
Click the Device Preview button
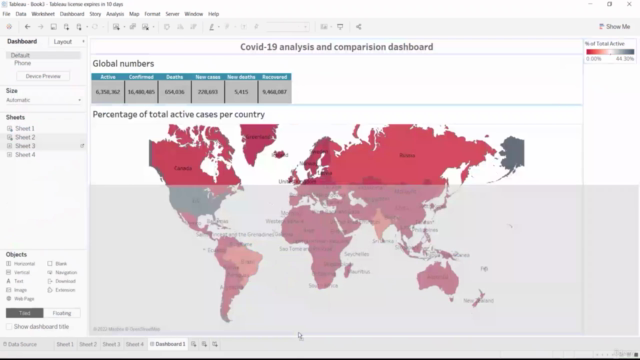point(43,76)
